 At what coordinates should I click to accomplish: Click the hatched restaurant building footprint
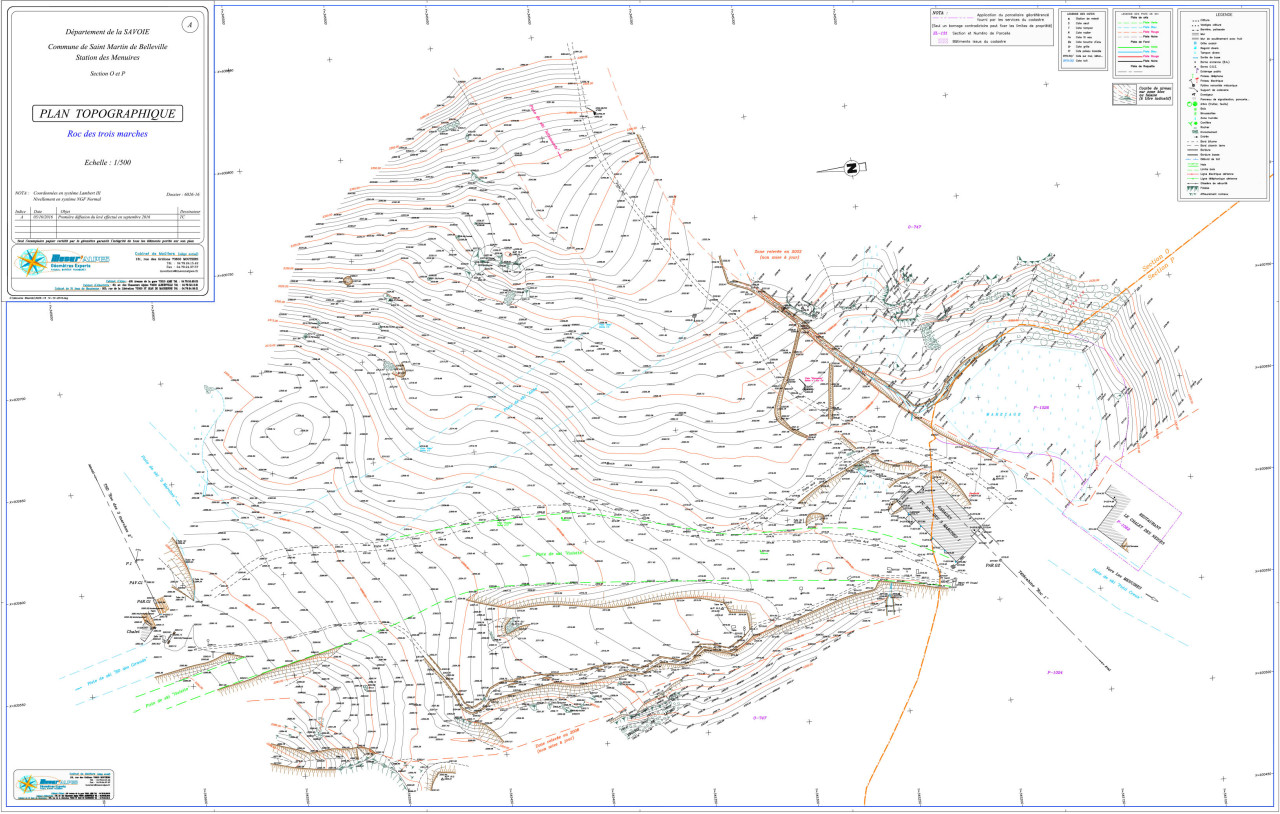[x=1114, y=516]
